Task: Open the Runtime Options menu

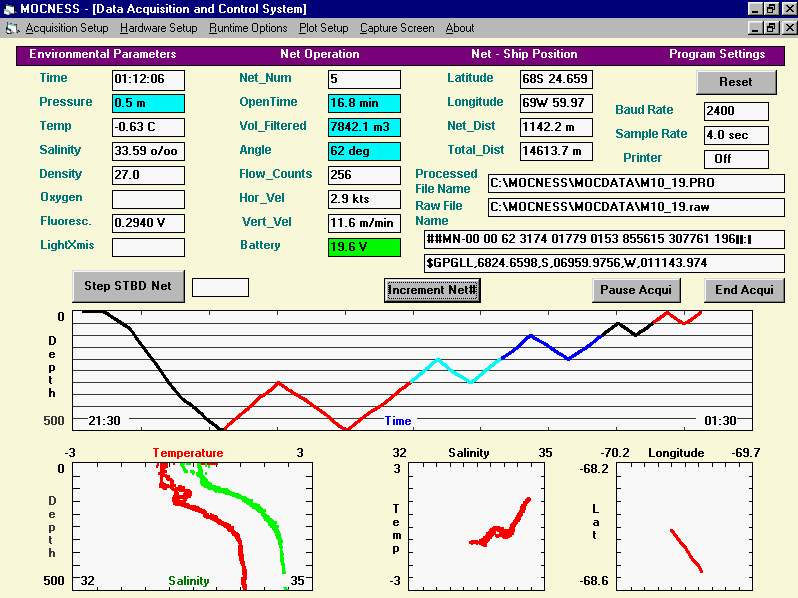Action: (248, 29)
